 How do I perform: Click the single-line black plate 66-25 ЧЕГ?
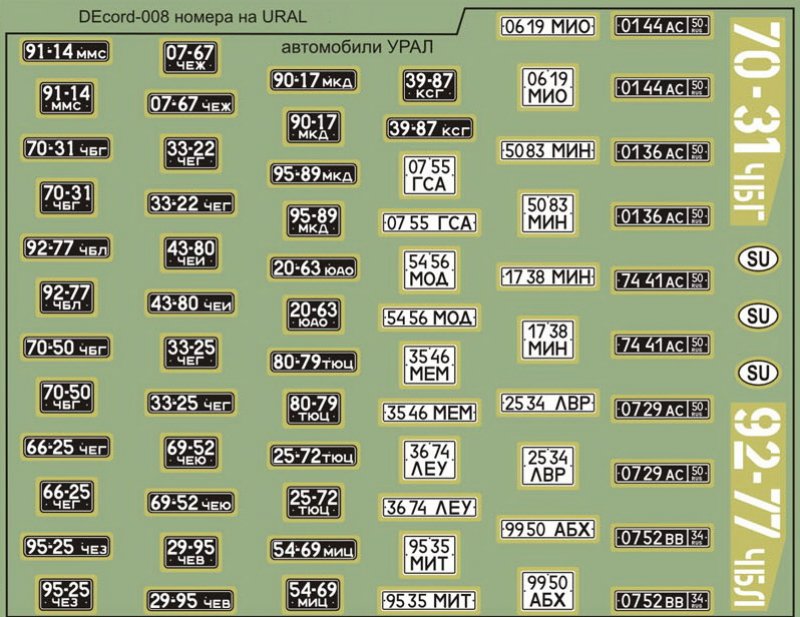pos(66,447)
